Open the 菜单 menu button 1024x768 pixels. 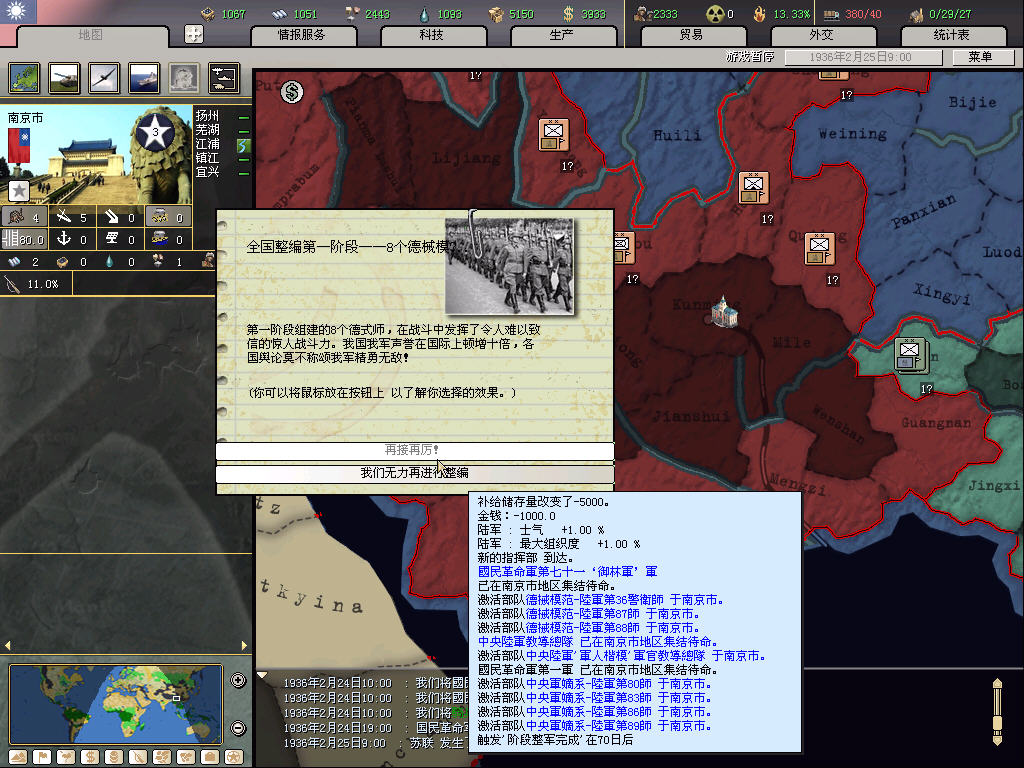click(980, 57)
